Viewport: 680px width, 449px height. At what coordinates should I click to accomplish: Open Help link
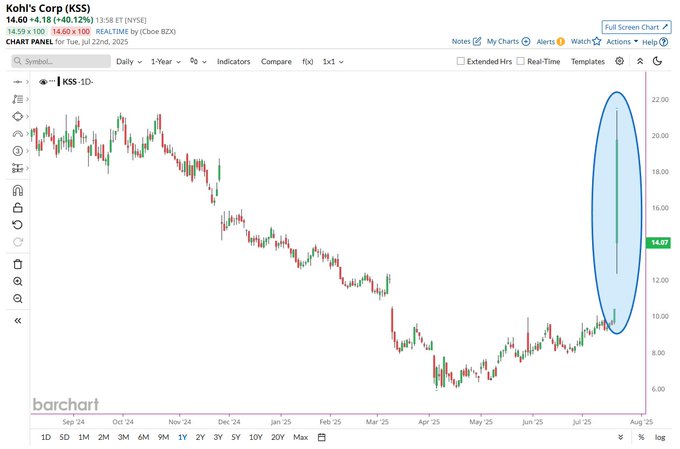coord(655,42)
